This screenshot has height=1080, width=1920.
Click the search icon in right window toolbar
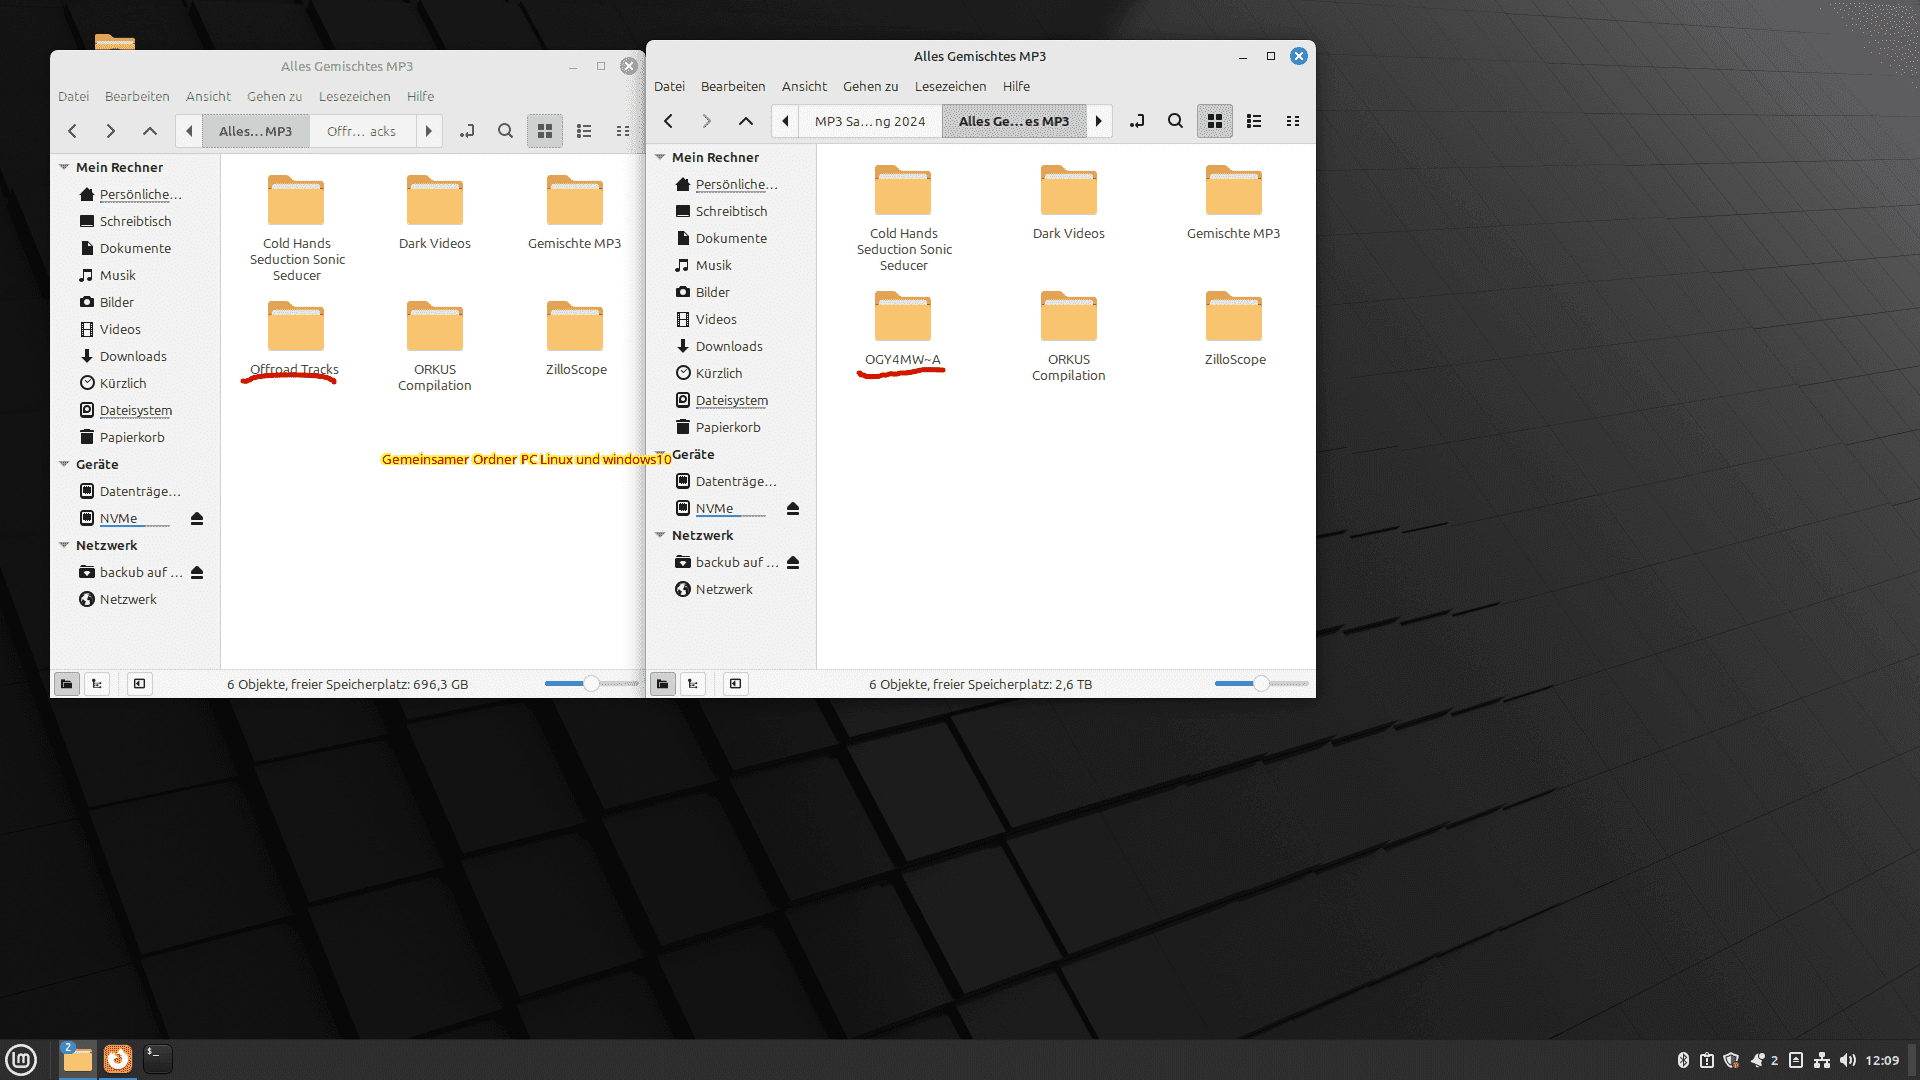(1175, 121)
